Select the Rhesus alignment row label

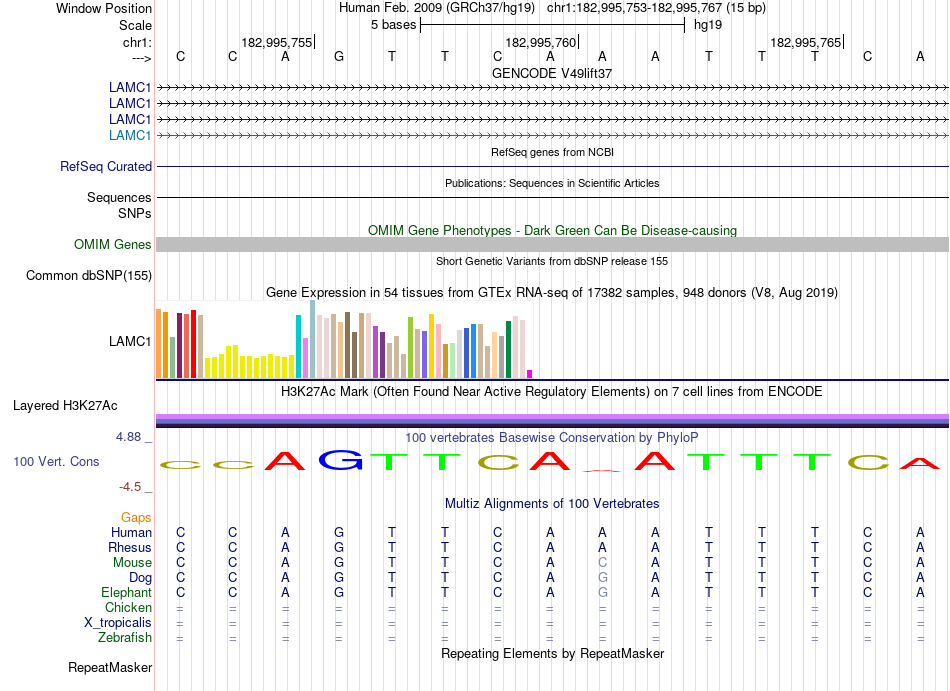[x=130, y=547]
